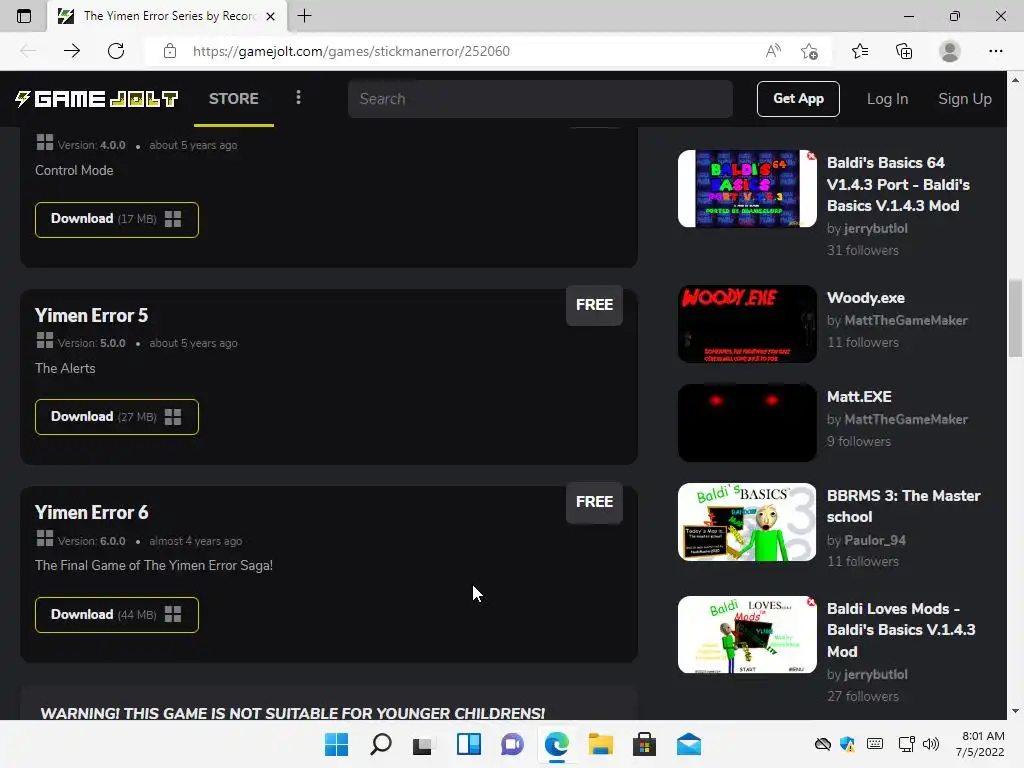Image resolution: width=1024 pixels, height=768 pixels.
Task: Open the Collections icon
Action: 904,51
